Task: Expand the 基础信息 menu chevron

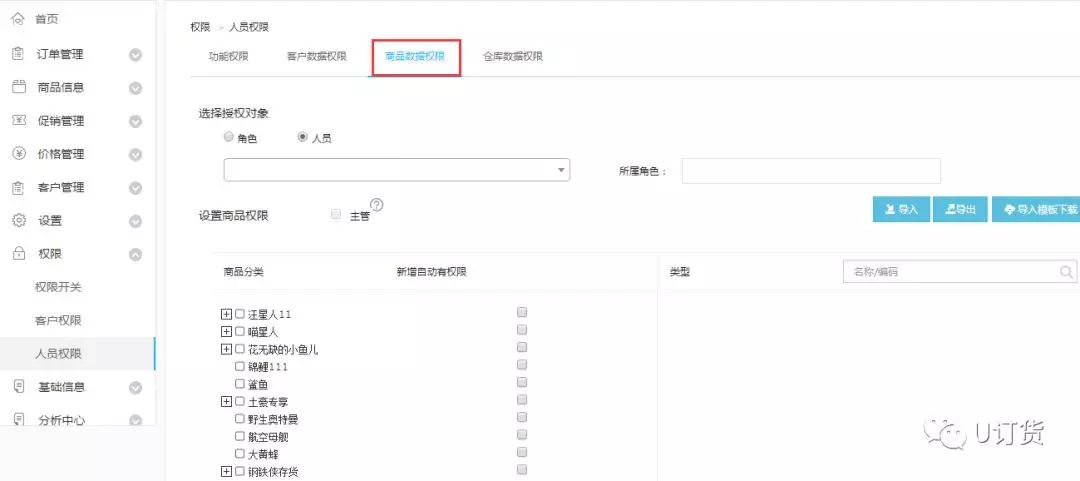Action: click(136, 387)
